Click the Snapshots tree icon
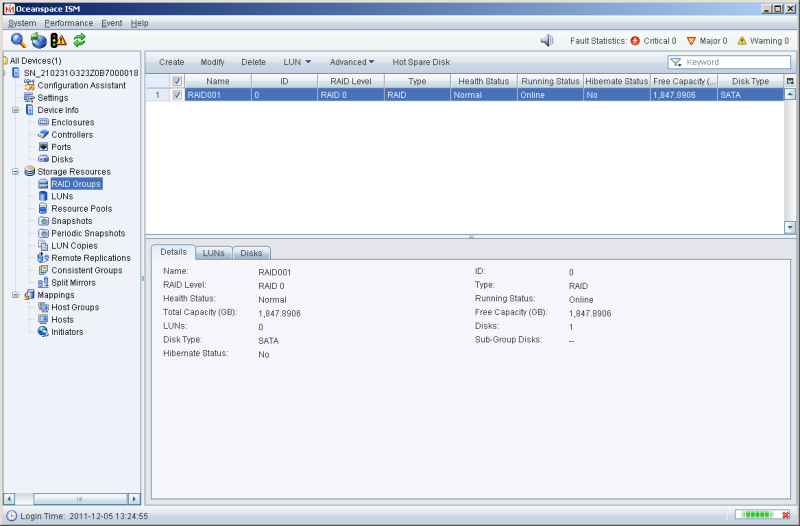 (43, 221)
